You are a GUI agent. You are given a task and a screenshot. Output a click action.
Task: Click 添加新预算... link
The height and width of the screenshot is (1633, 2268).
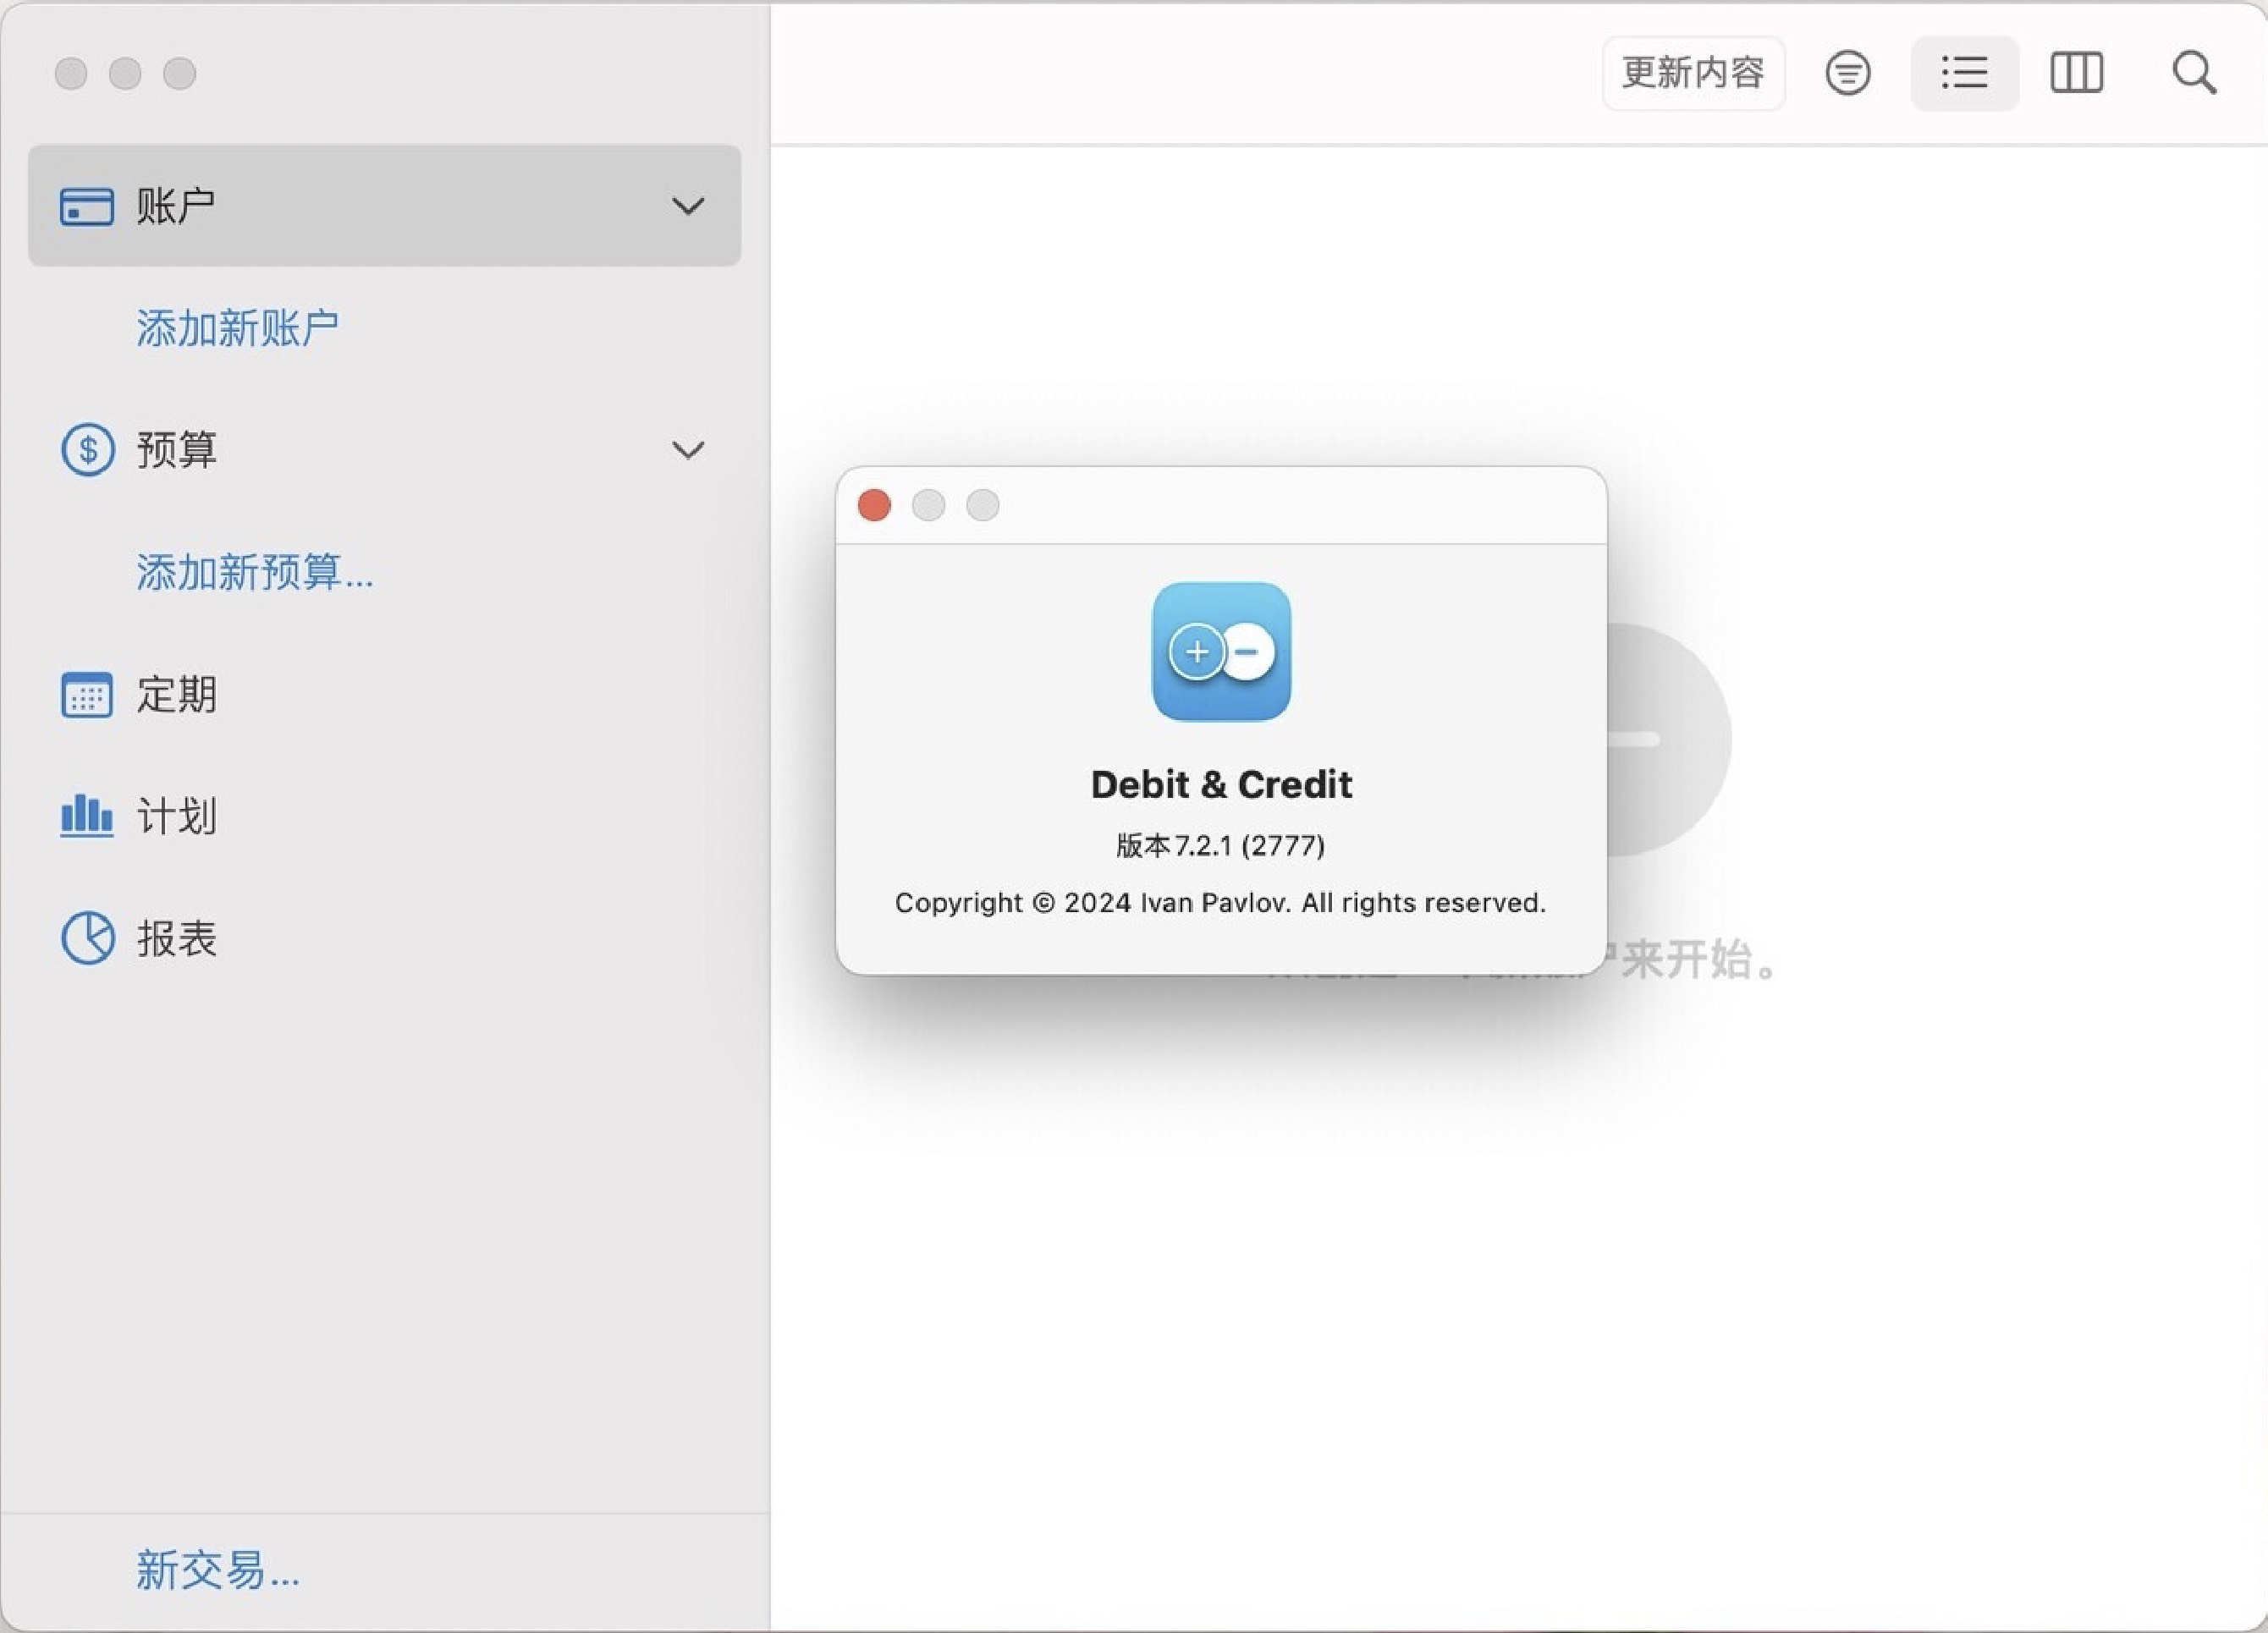click(255, 572)
